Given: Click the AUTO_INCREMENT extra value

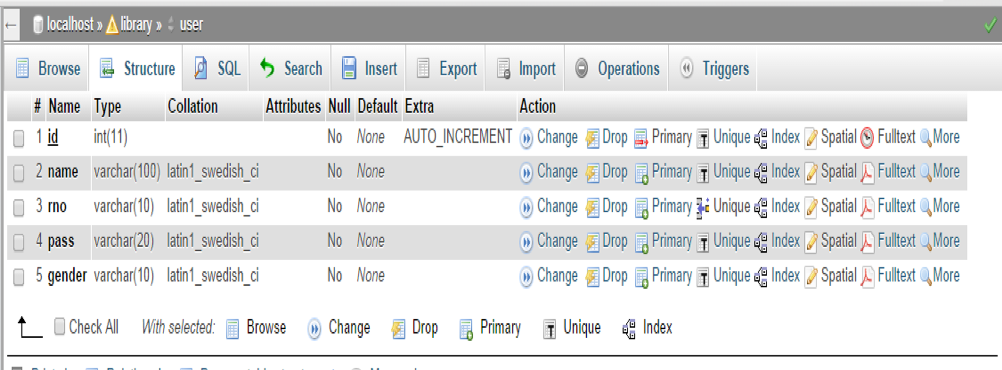Looking at the screenshot, I should (458, 136).
